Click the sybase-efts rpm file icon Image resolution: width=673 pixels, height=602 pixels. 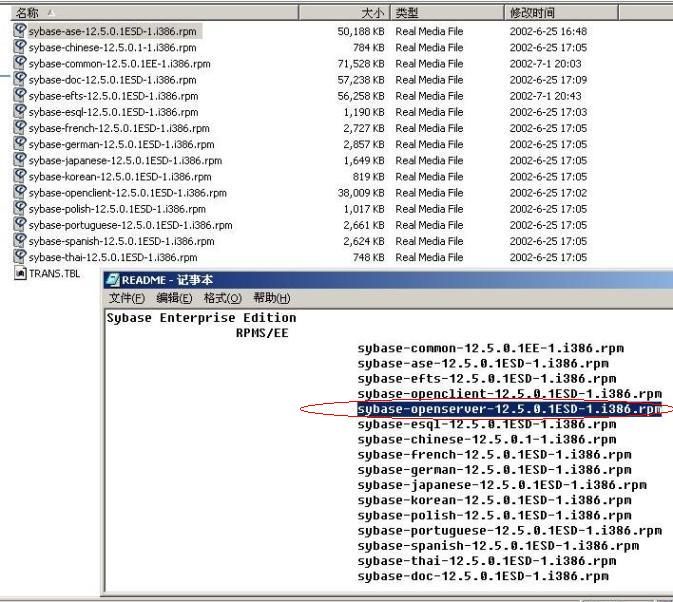coord(20,95)
